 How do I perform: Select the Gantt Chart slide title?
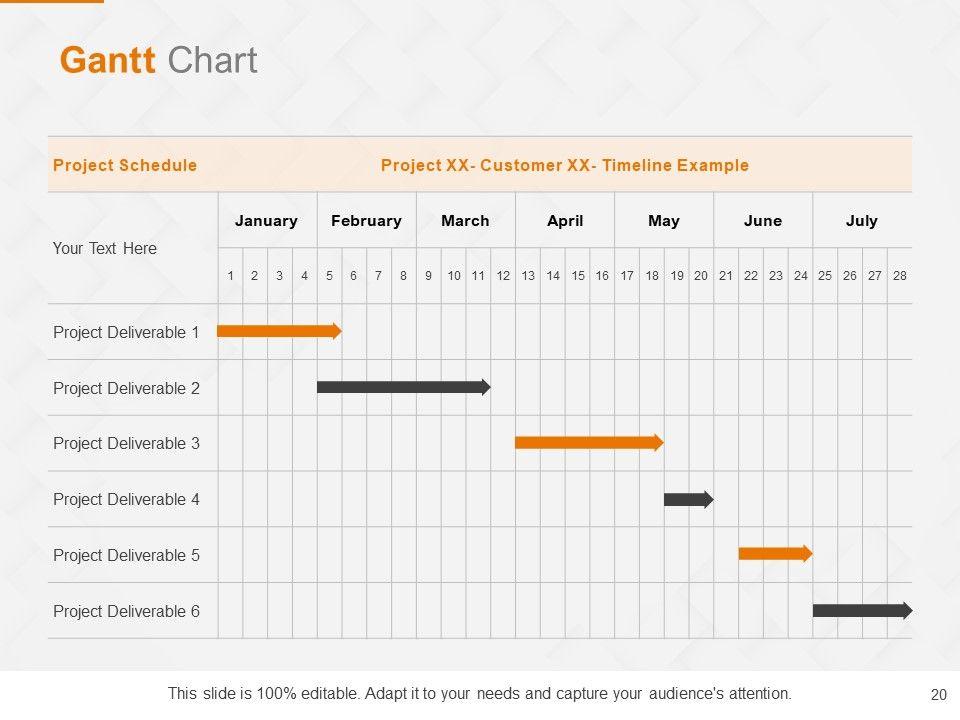coord(159,60)
